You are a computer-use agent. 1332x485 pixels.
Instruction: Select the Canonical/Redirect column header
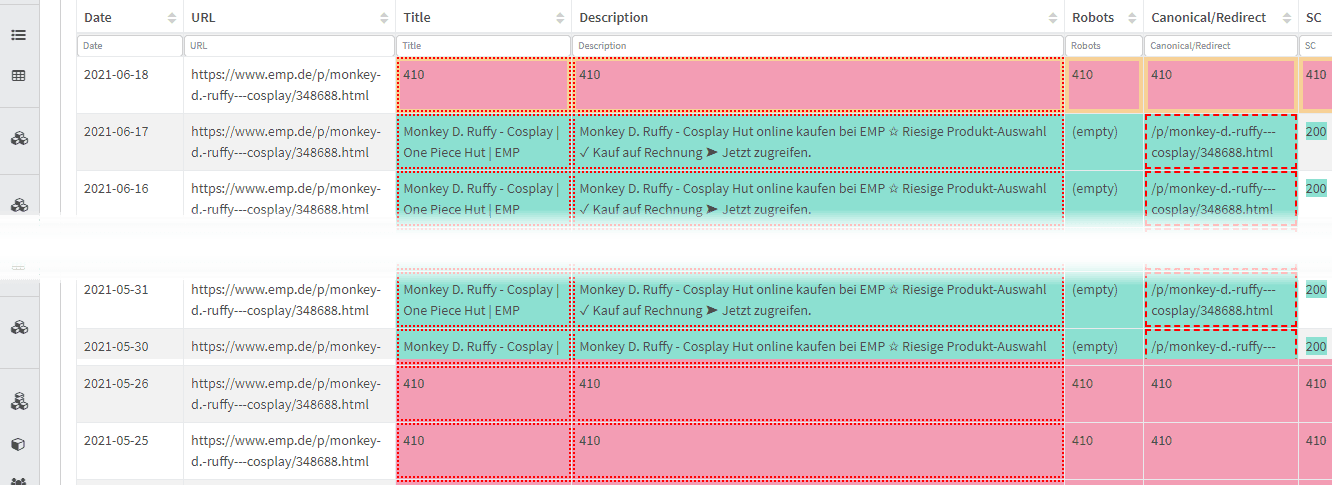(1209, 18)
